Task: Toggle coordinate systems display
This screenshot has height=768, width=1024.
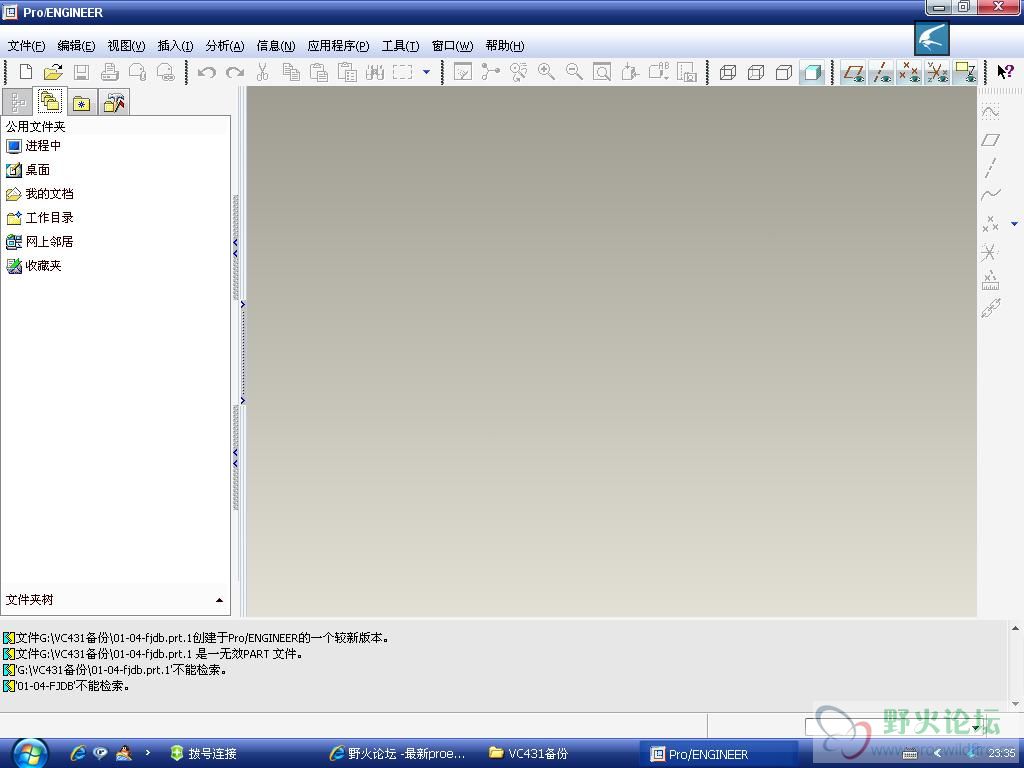Action: pos(937,72)
